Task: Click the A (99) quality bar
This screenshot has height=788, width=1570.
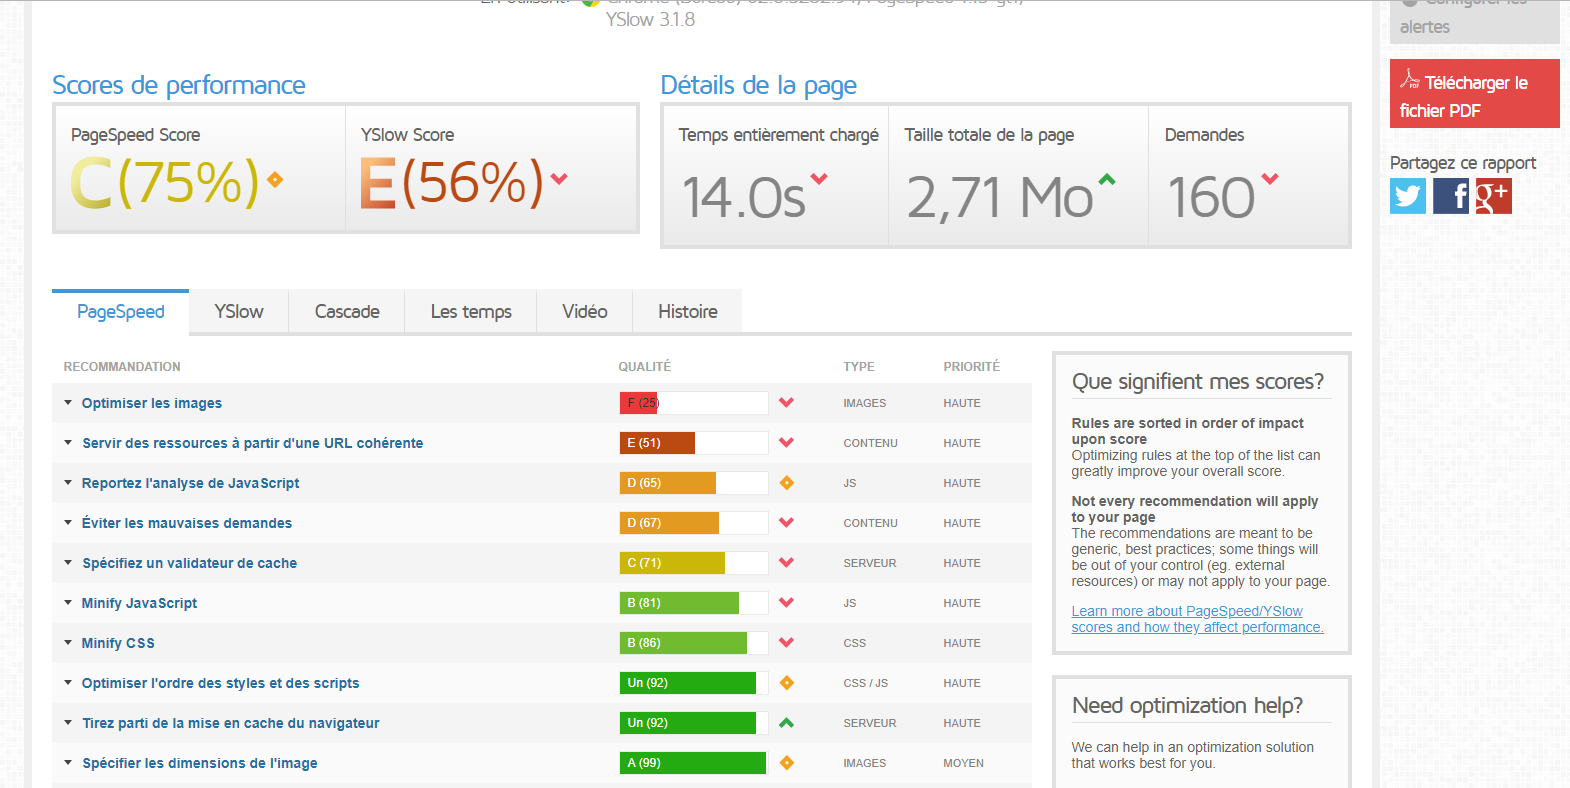Action: (x=694, y=763)
